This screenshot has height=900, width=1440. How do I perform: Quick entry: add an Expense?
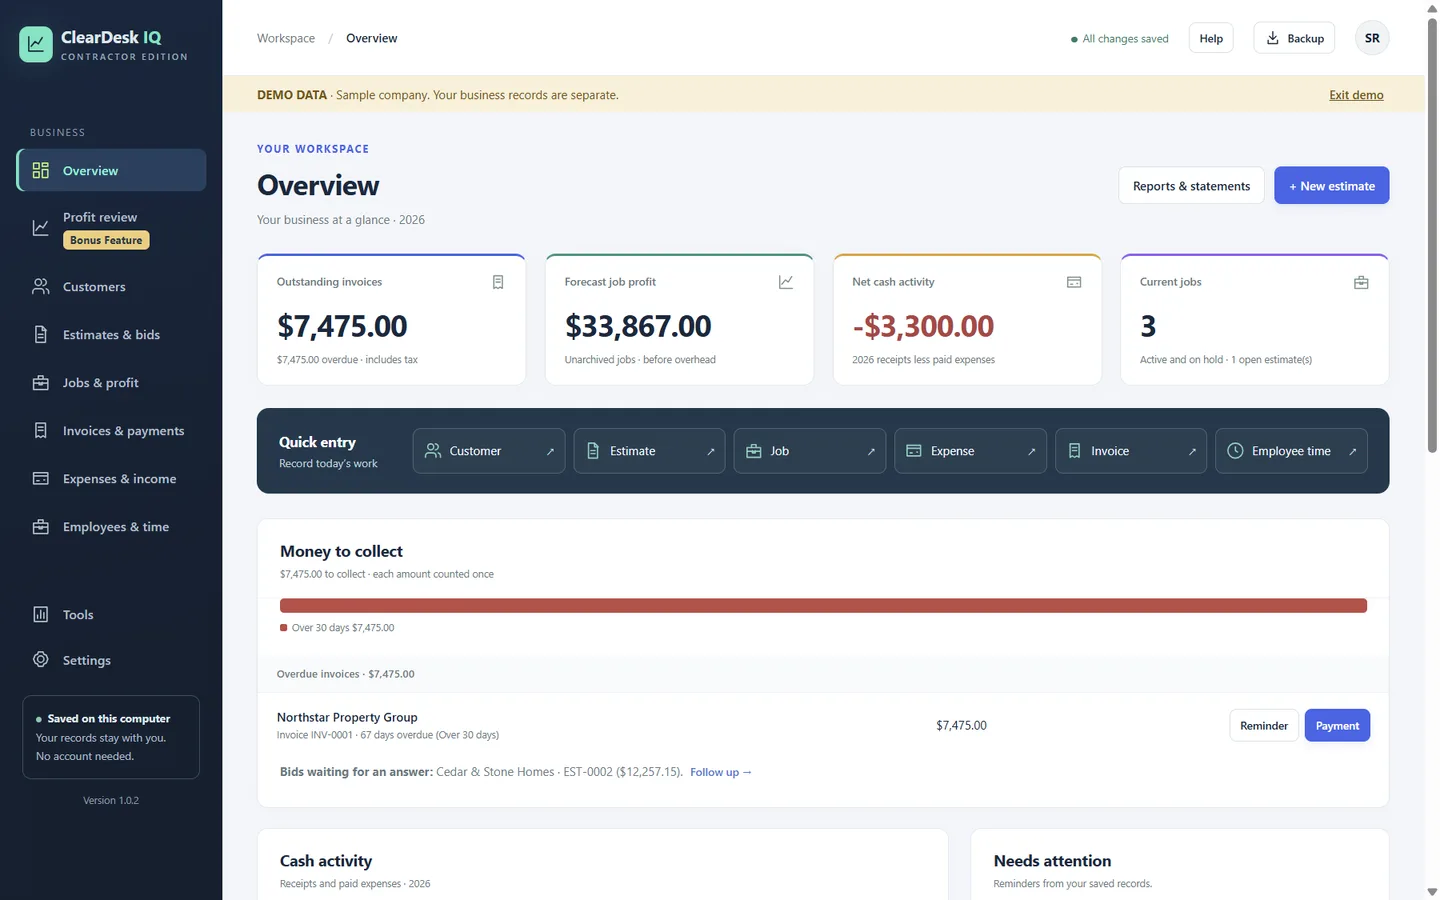(x=971, y=451)
